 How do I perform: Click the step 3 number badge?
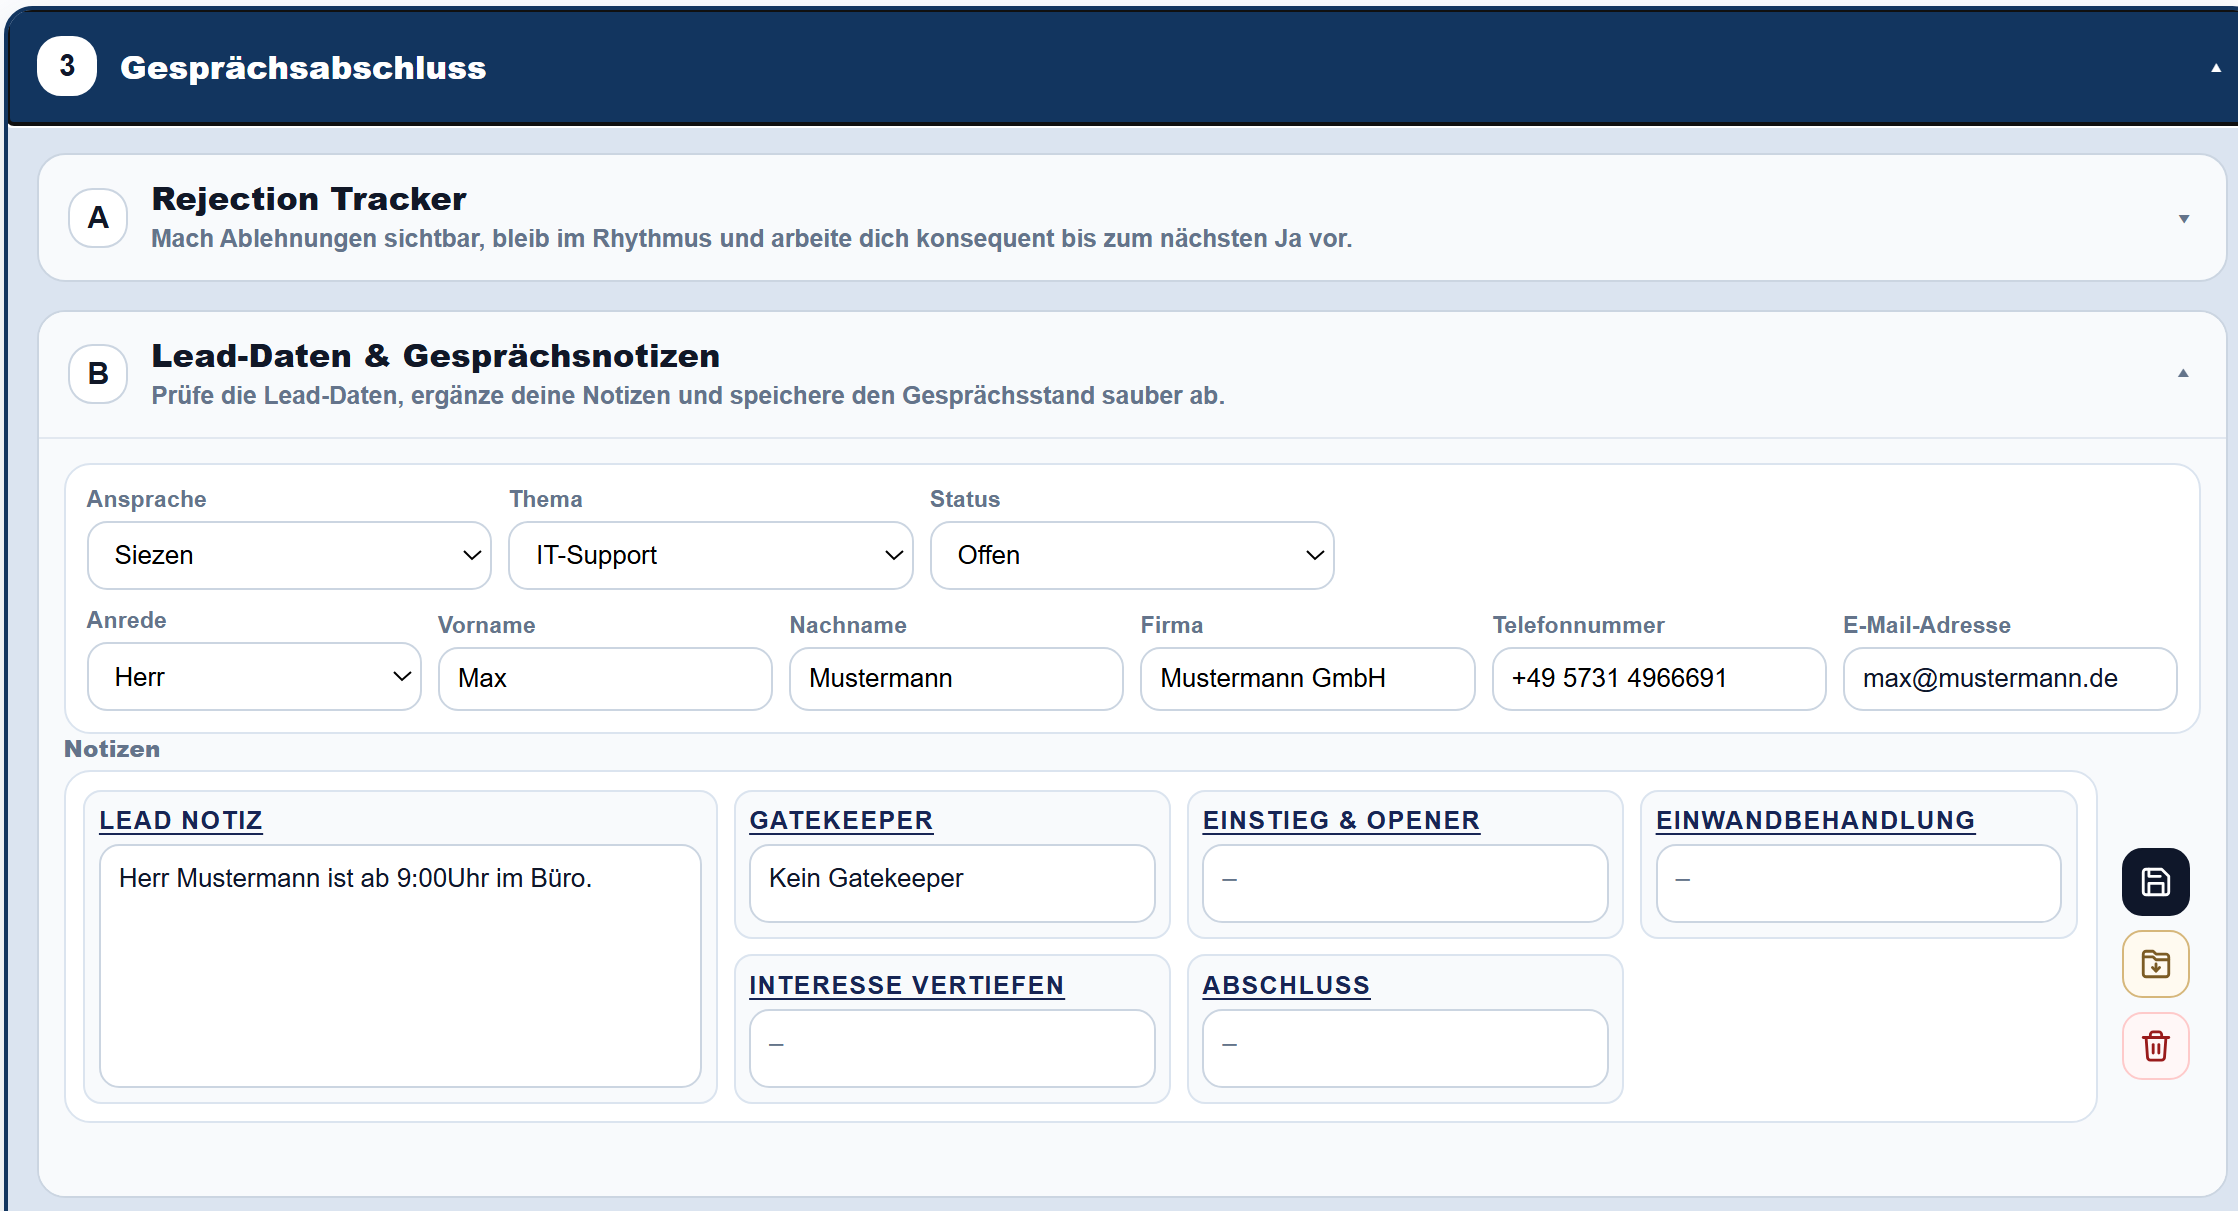(x=67, y=66)
